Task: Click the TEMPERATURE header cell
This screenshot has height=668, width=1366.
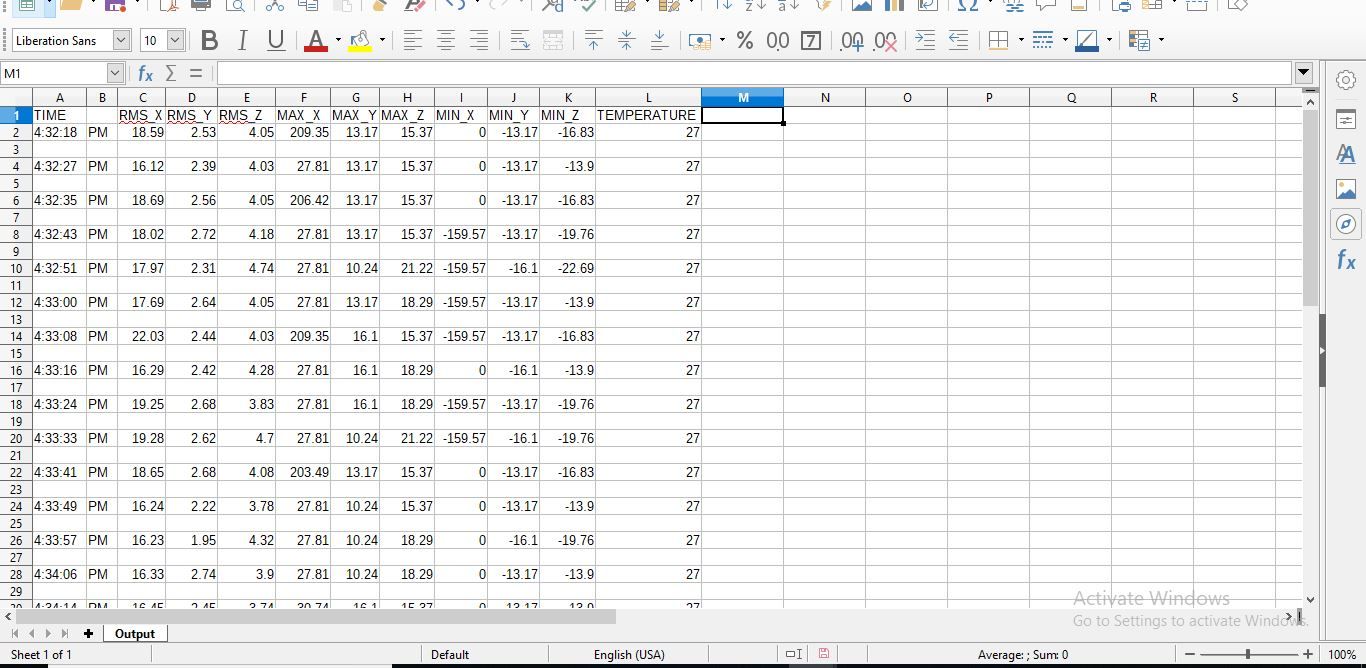Action: [x=648, y=115]
